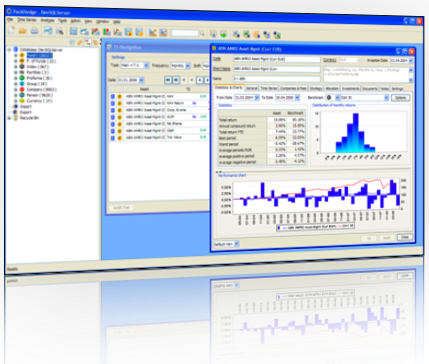
Task: Click into the toolbar search box
Action: pyautogui.click(x=185, y=33)
